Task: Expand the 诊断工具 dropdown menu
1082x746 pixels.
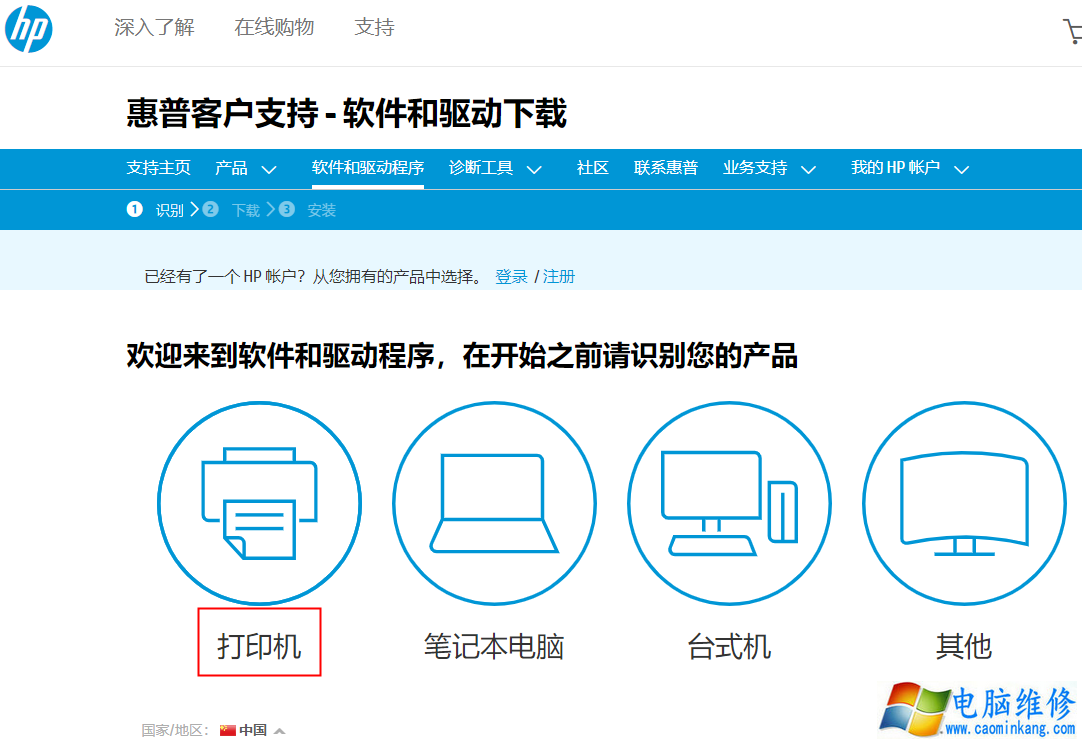Action: [x=495, y=168]
